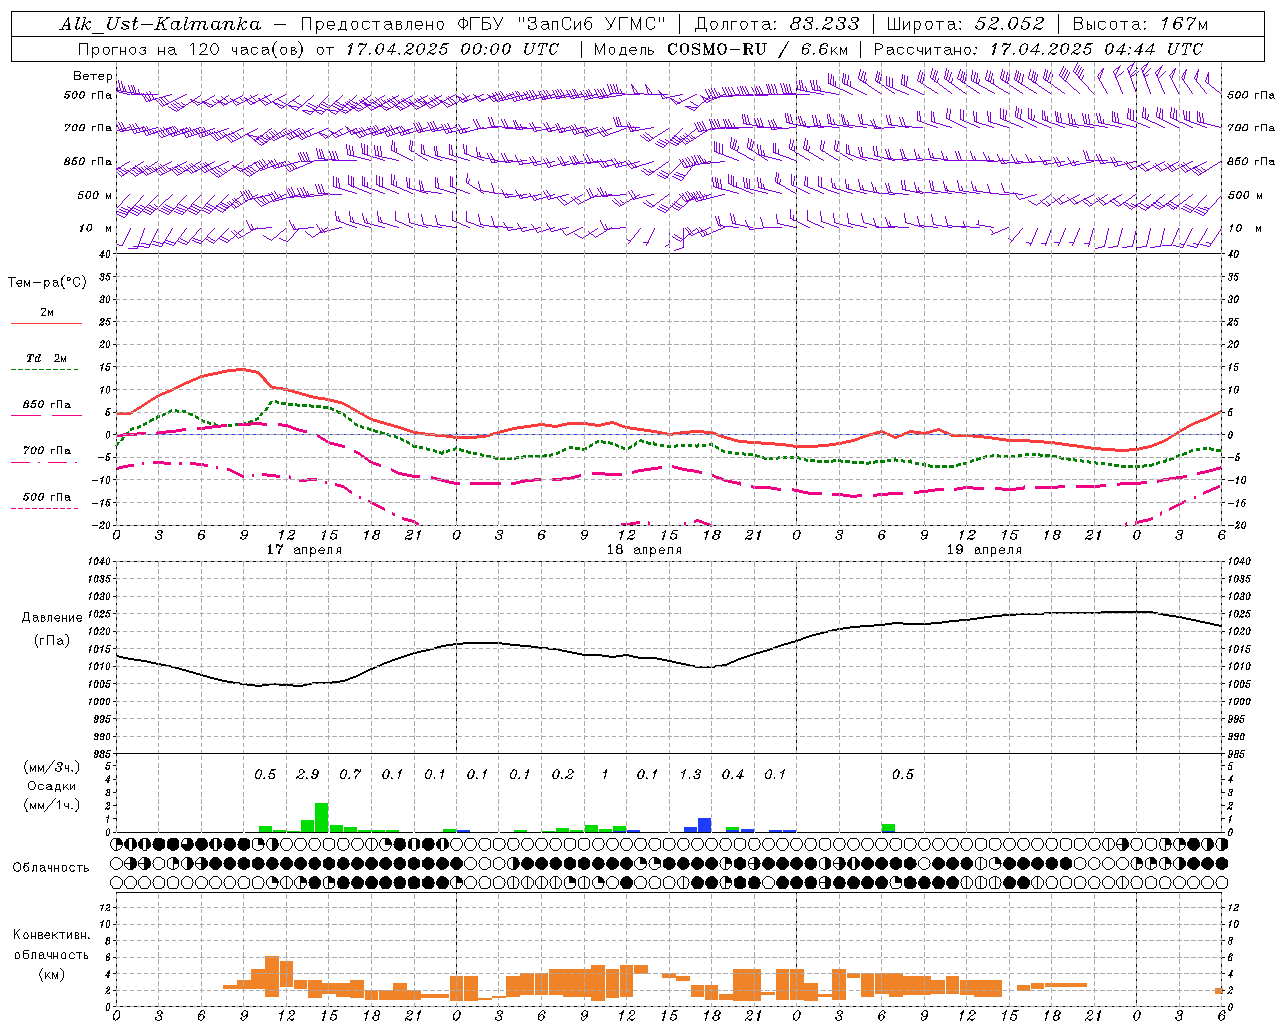This screenshot has height=1024, width=1280.
Task: Click the precipitation total 1.3
Action: (x=690, y=774)
